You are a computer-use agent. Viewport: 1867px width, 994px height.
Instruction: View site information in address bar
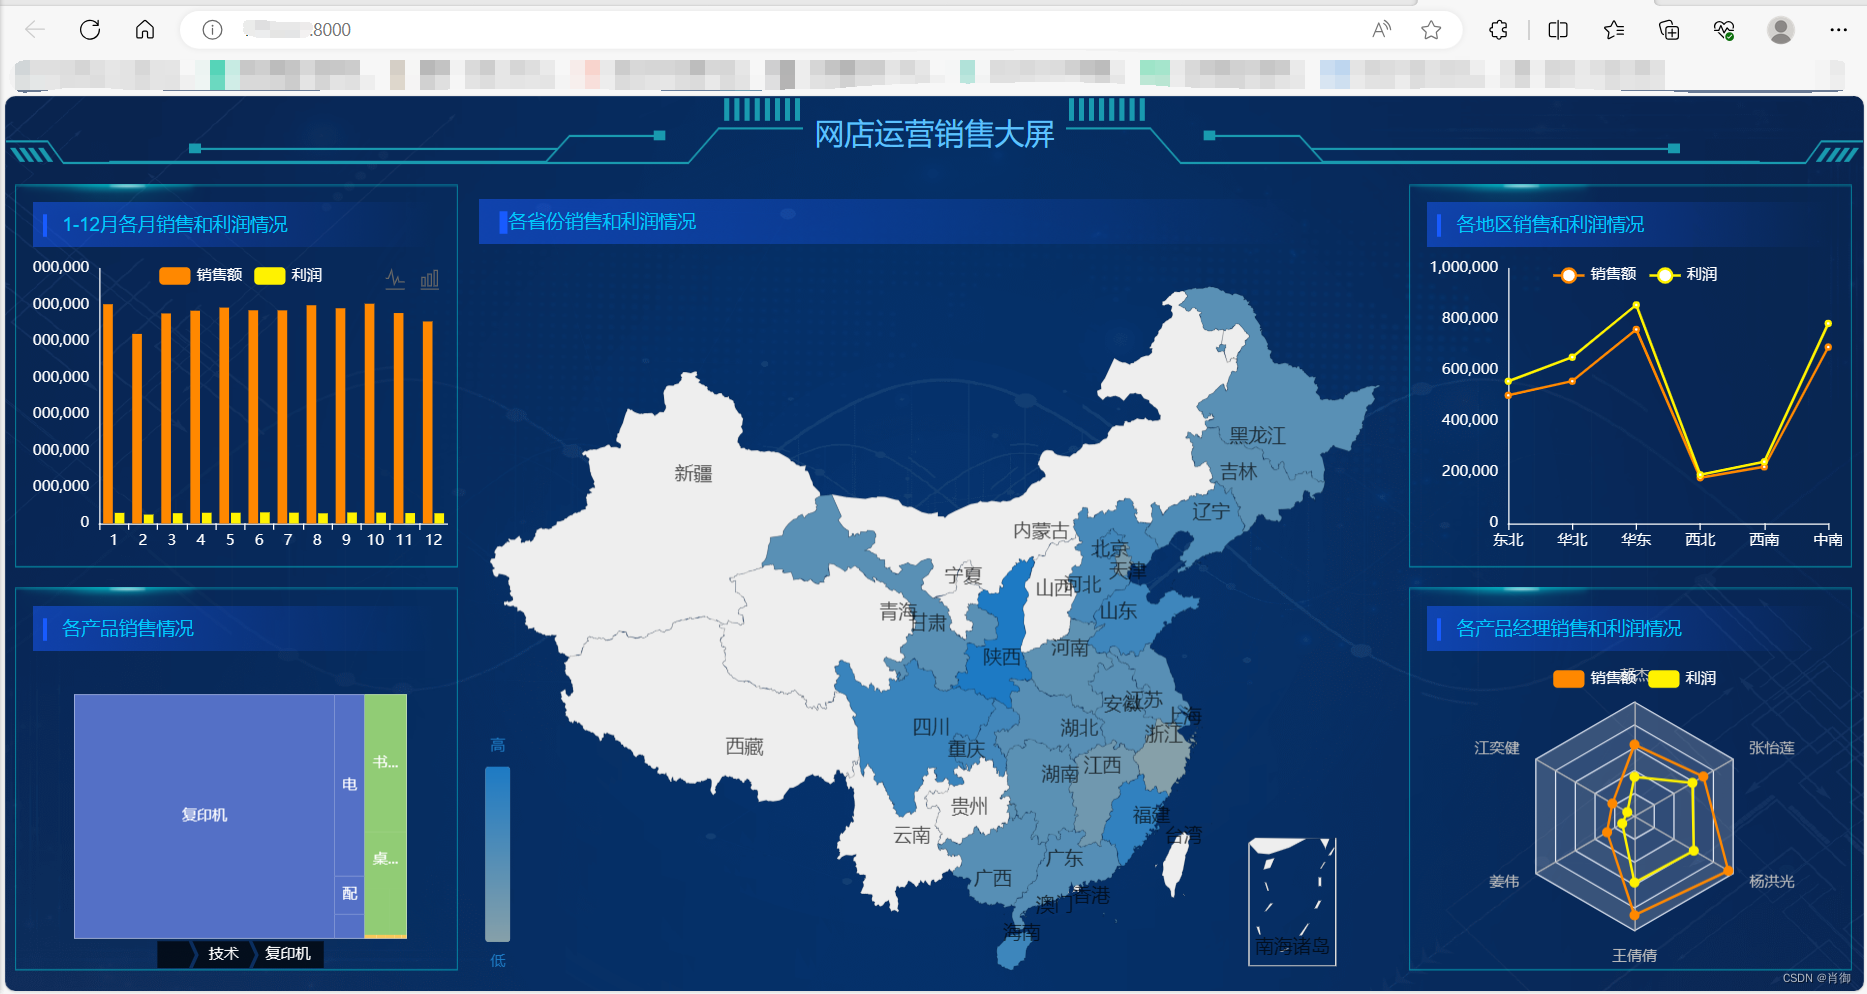click(x=212, y=30)
